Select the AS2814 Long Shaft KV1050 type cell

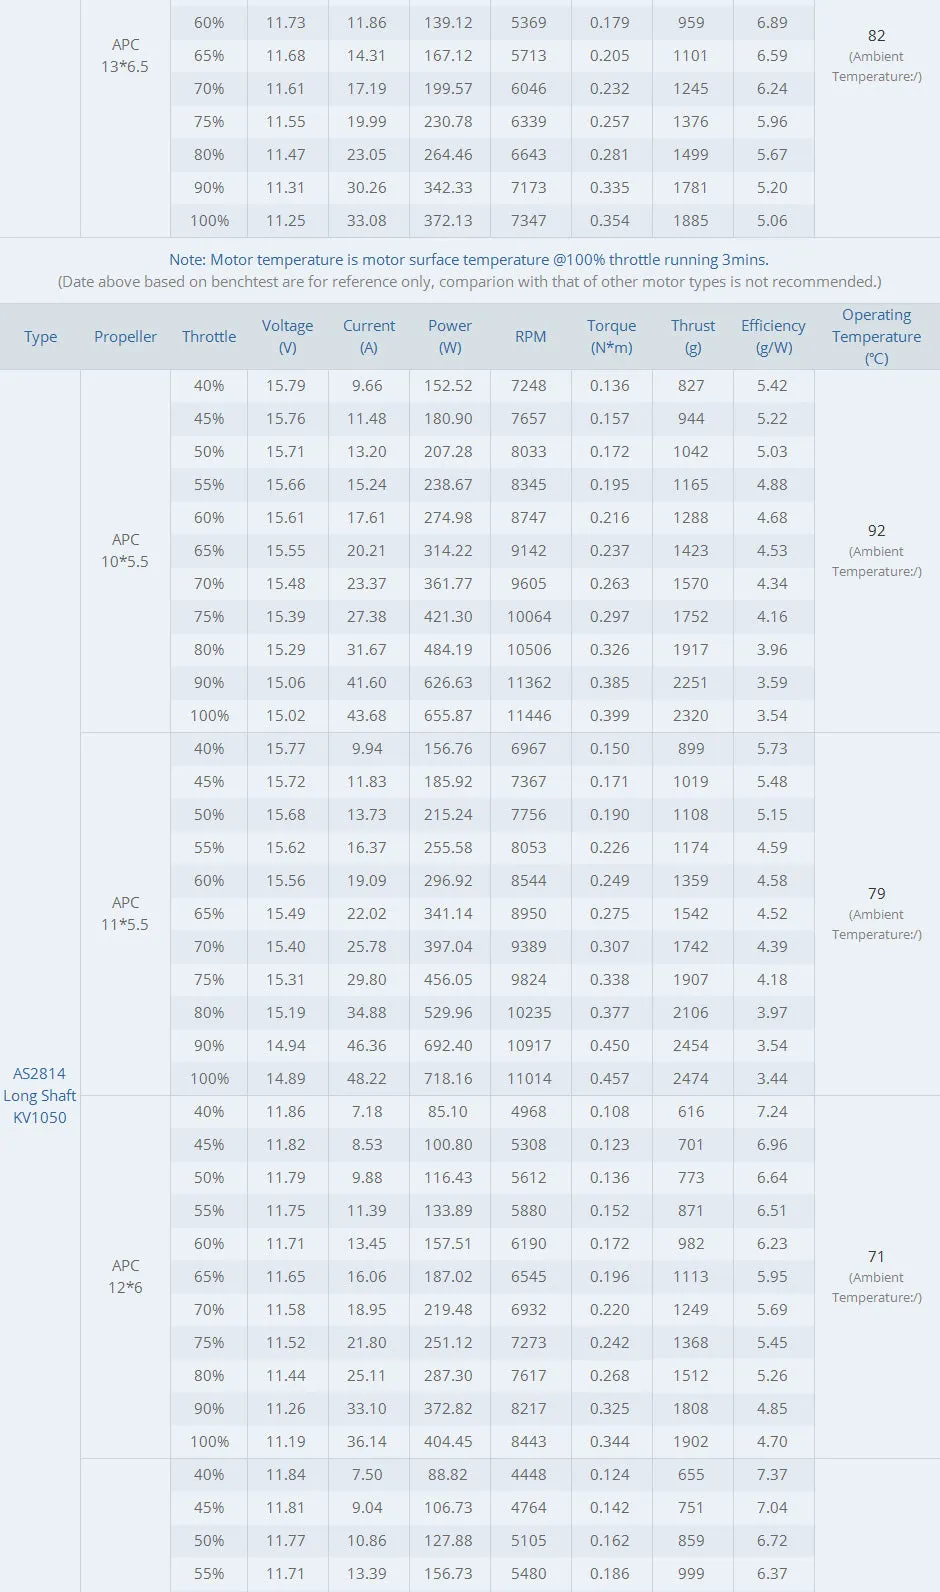pos(40,1095)
